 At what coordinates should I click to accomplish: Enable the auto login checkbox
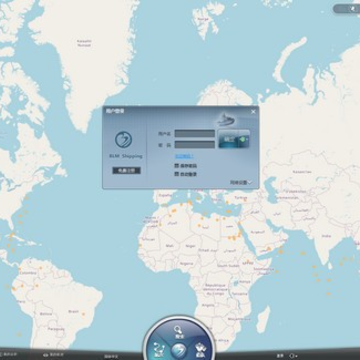[x=177, y=174]
